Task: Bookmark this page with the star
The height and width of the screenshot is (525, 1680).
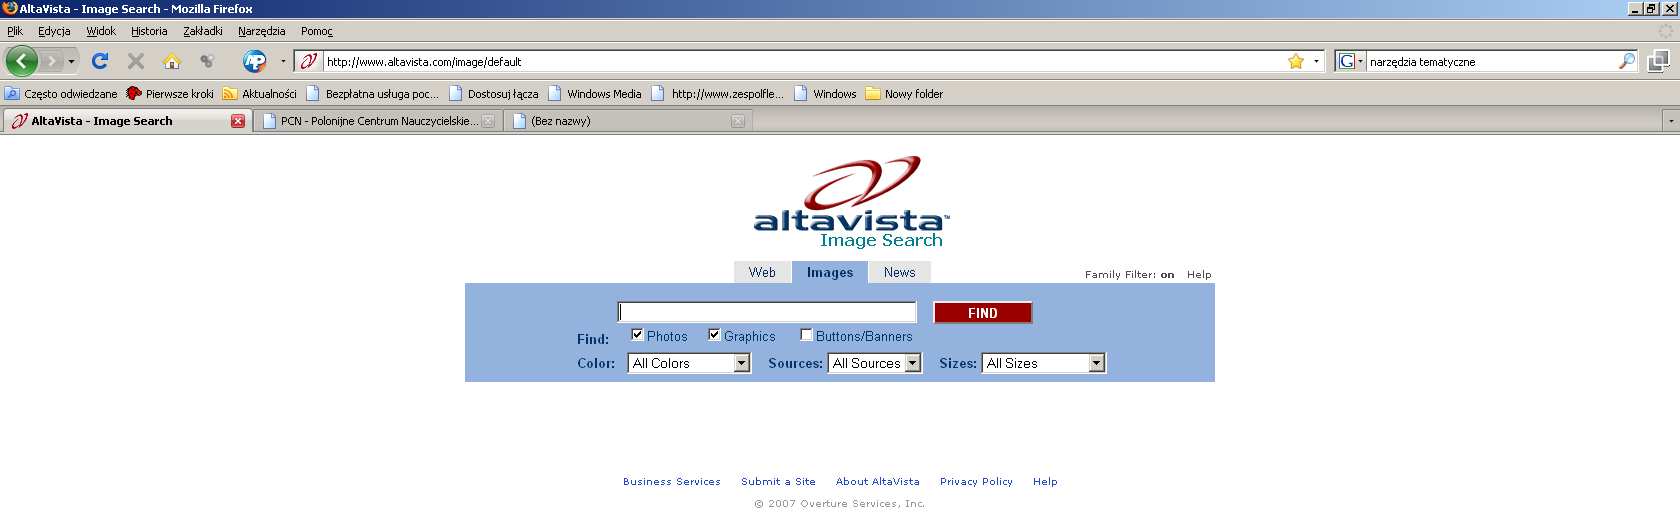Action: coord(1296,61)
